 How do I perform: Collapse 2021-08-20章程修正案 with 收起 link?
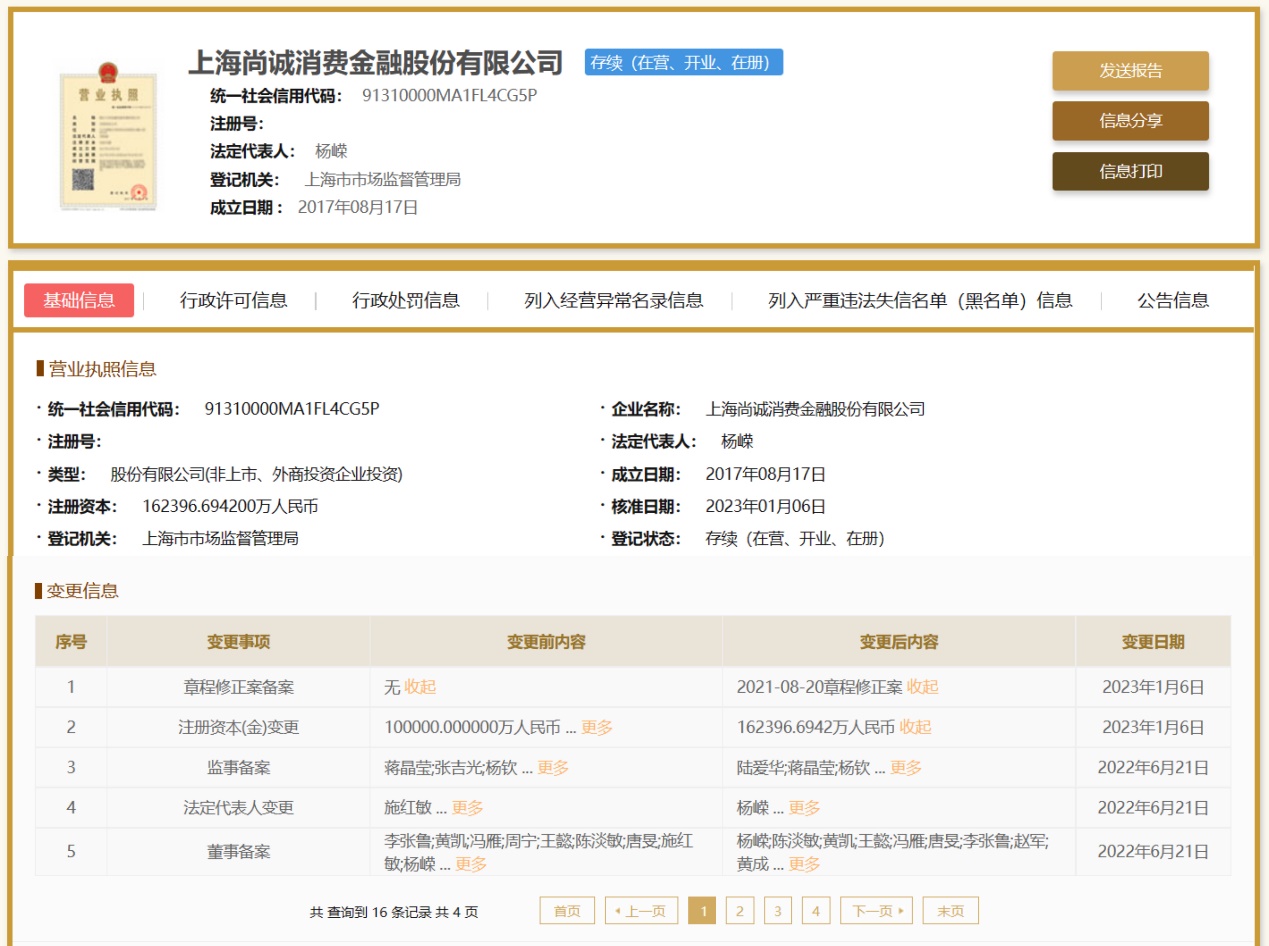tap(922, 687)
